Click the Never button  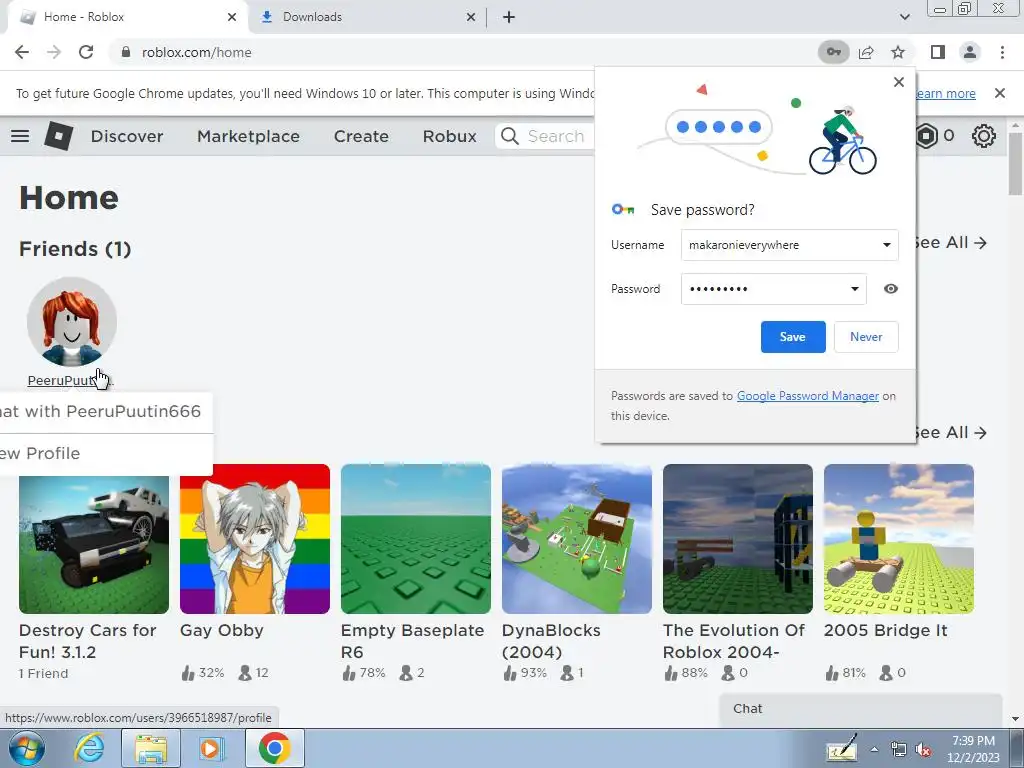click(866, 337)
